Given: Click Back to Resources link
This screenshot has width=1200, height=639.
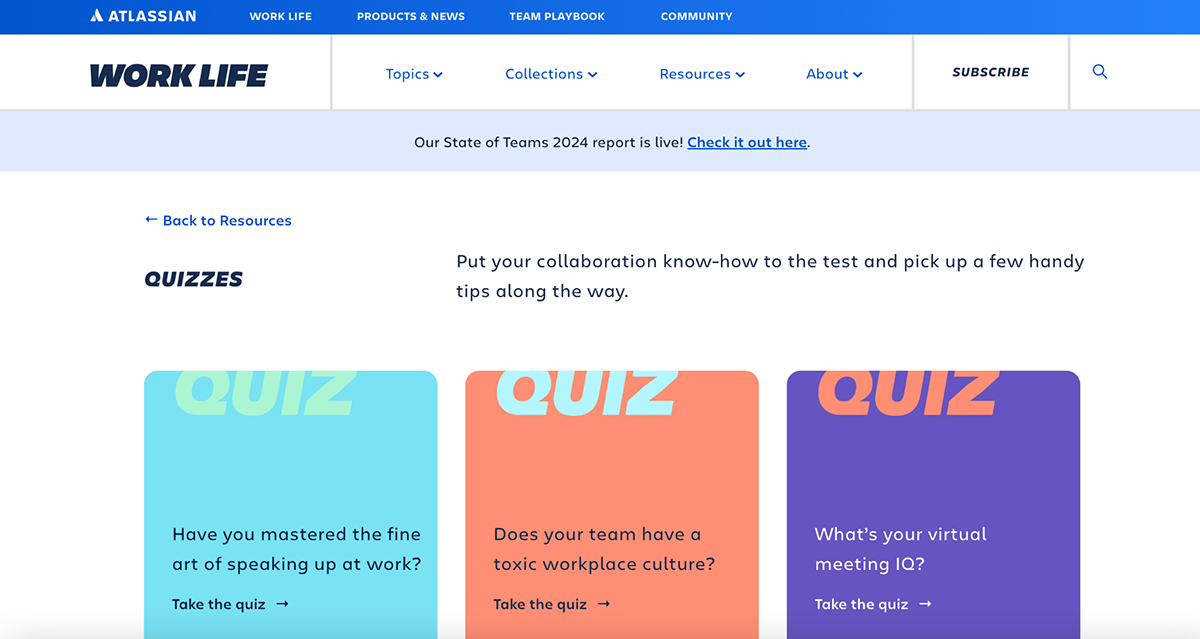Looking at the screenshot, I should coord(226,220).
